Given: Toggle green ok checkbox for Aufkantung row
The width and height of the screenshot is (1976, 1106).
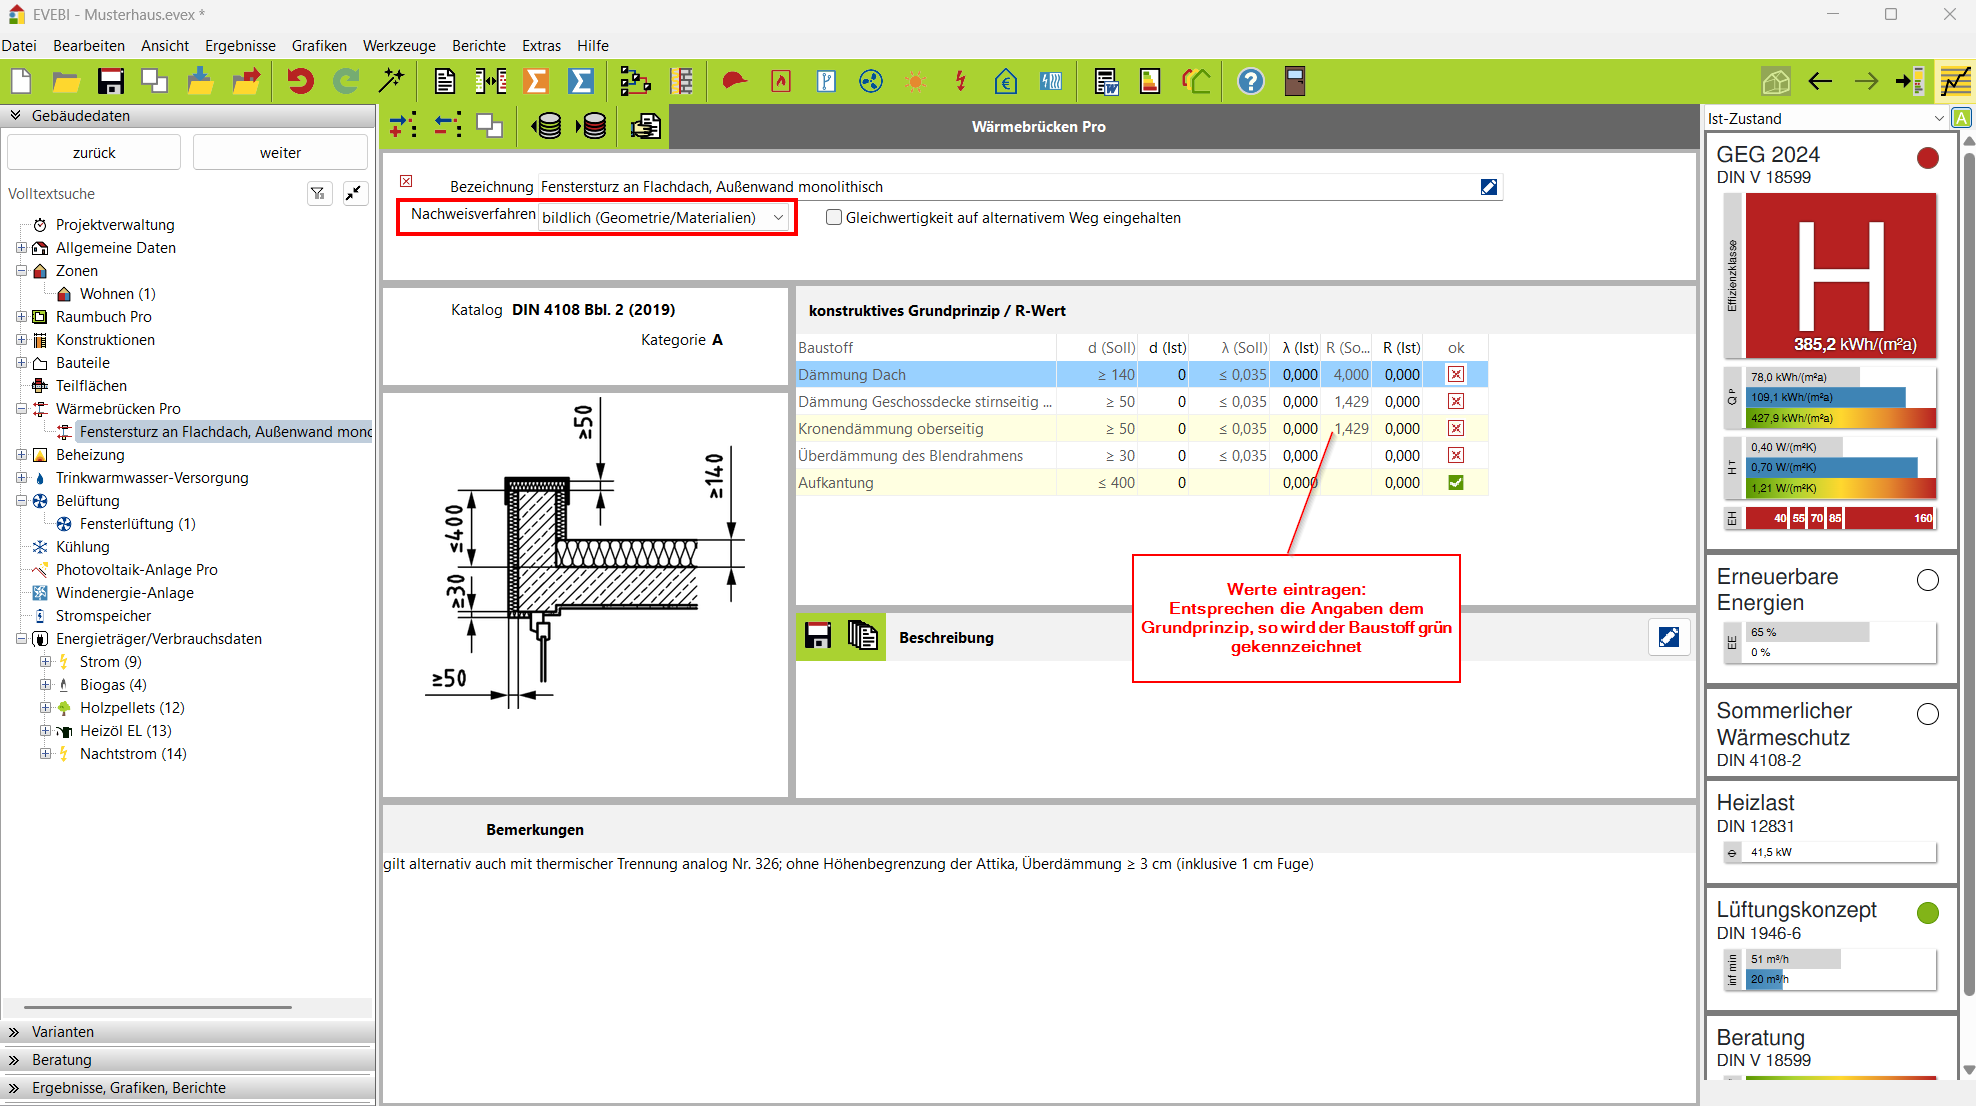Looking at the screenshot, I should coord(1456,482).
